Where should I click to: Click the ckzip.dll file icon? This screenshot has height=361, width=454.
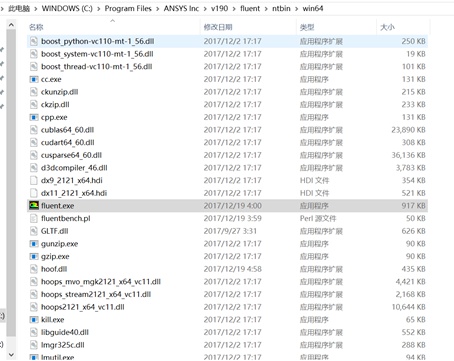click(x=34, y=105)
